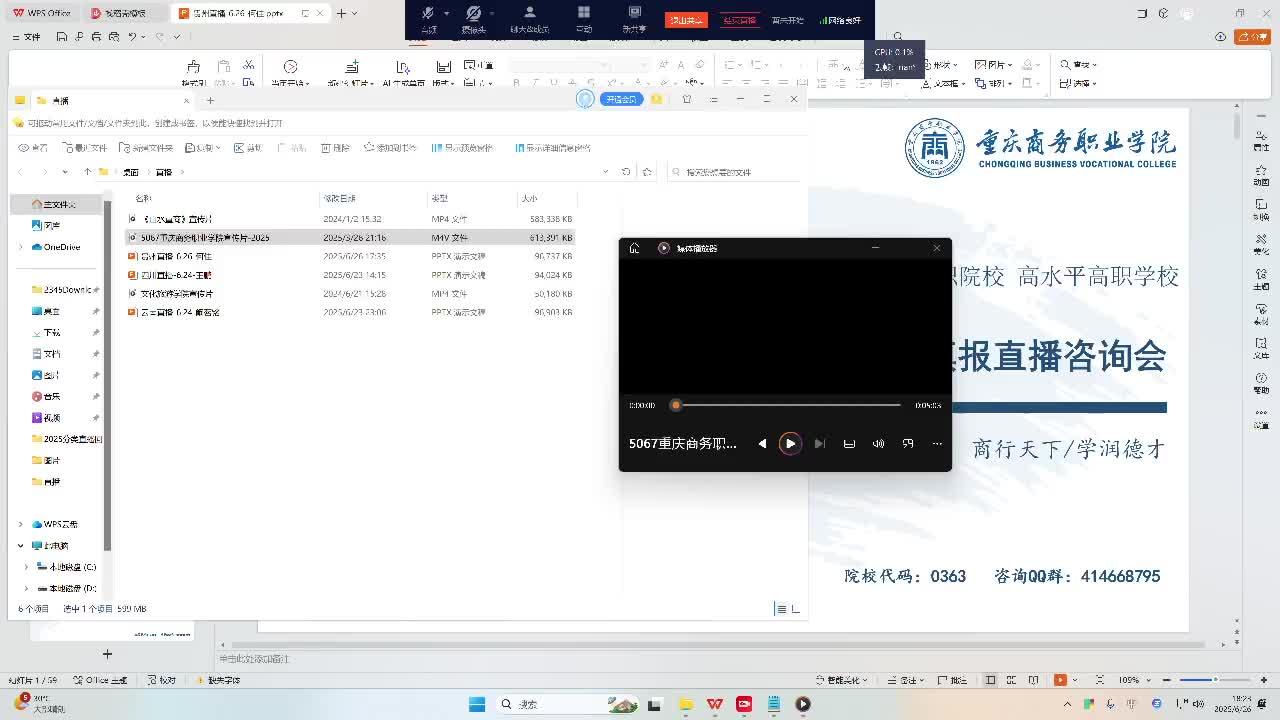Seek along the media player progress bar

[x=787, y=405]
